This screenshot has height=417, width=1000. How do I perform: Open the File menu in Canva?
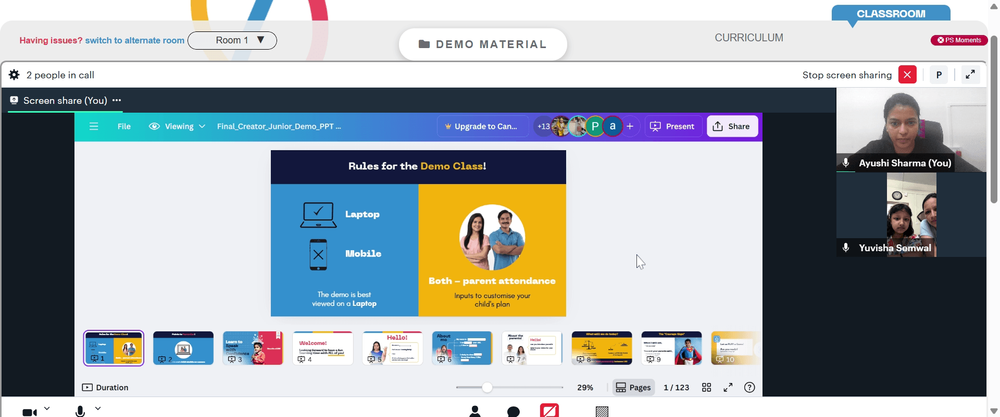click(124, 126)
